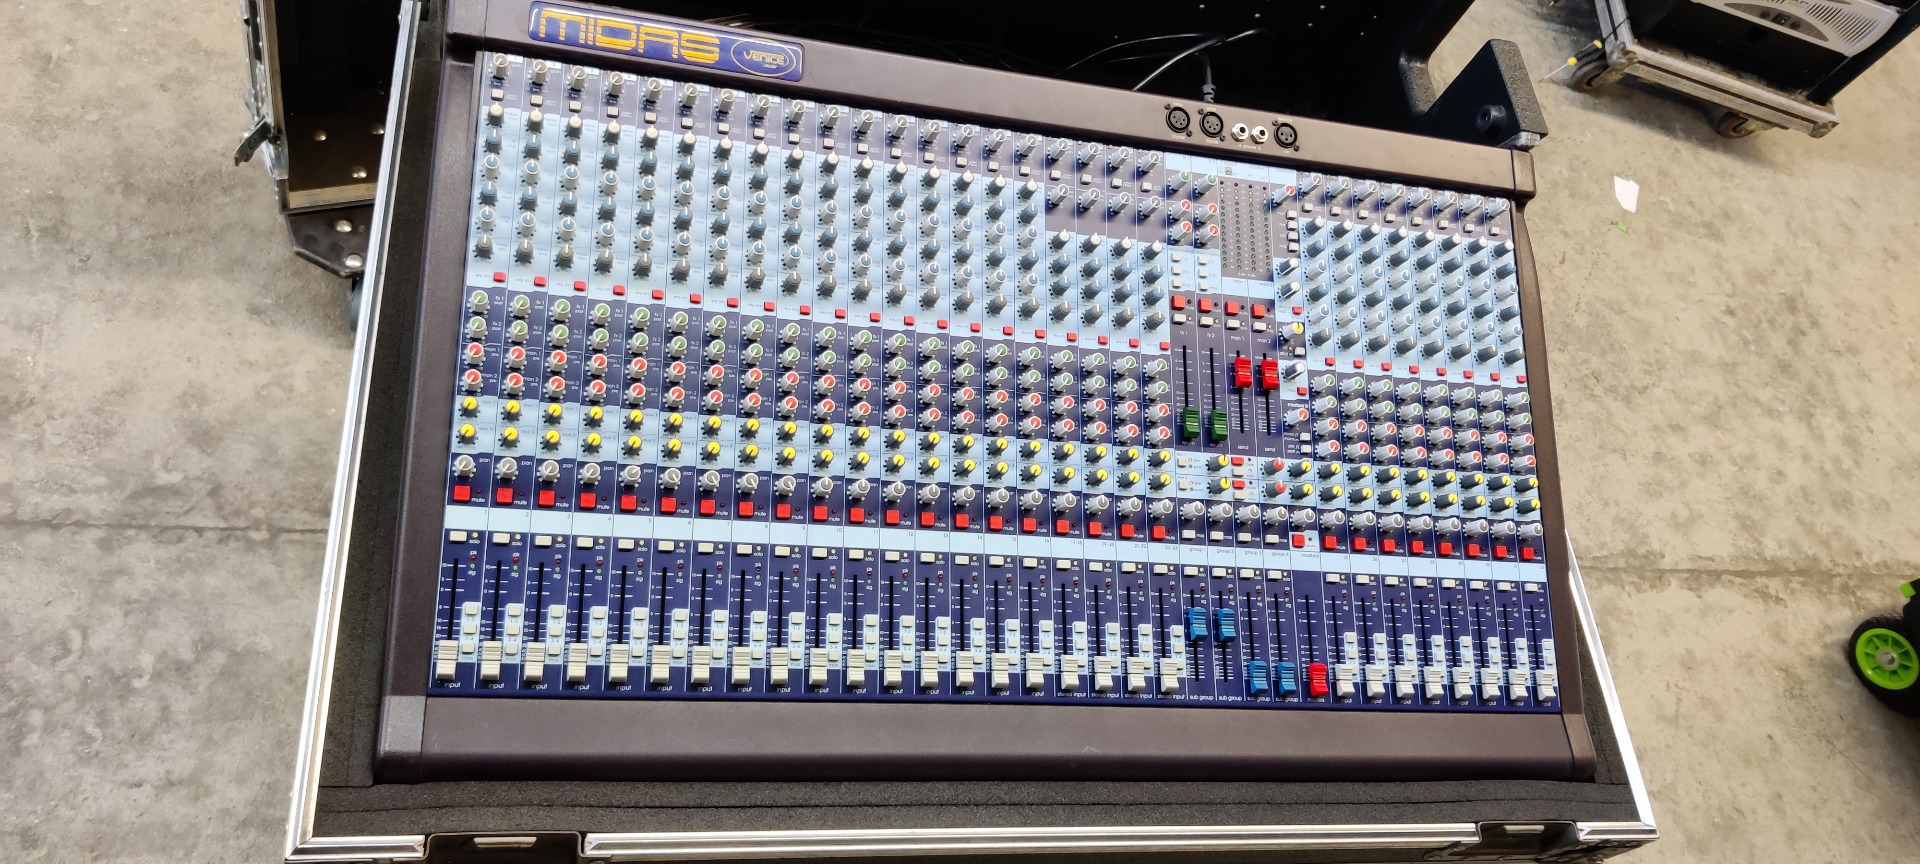Touch the red mon 1 send fader
The height and width of the screenshot is (864, 1920).
pyautogui.click(x=1242, y=372)
